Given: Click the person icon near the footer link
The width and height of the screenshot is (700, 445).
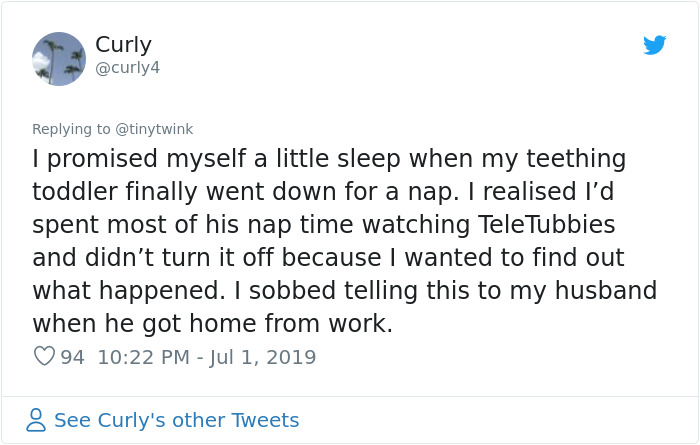Looking at the screenshot, I should (x=36, y=420).
